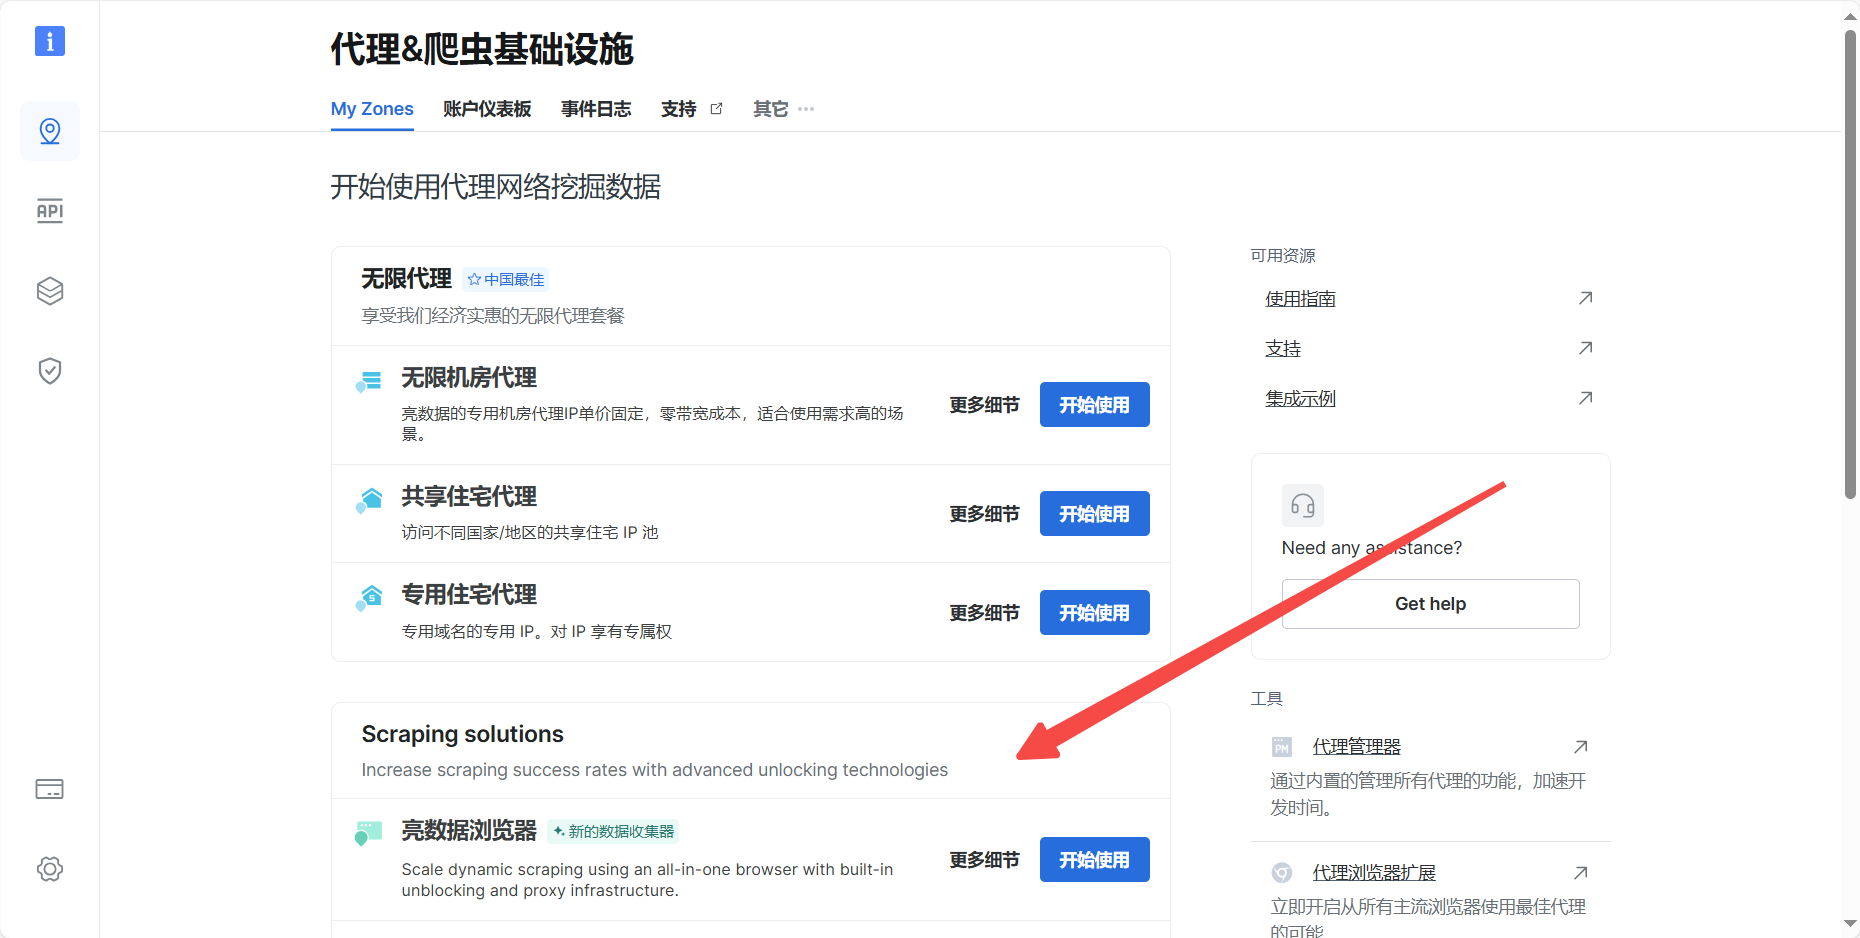Viewport: 1860px width, 938px height.
Task: Click the 代理浏览器扩展 Chrome icon
Action: click(x=1282, y=873)
